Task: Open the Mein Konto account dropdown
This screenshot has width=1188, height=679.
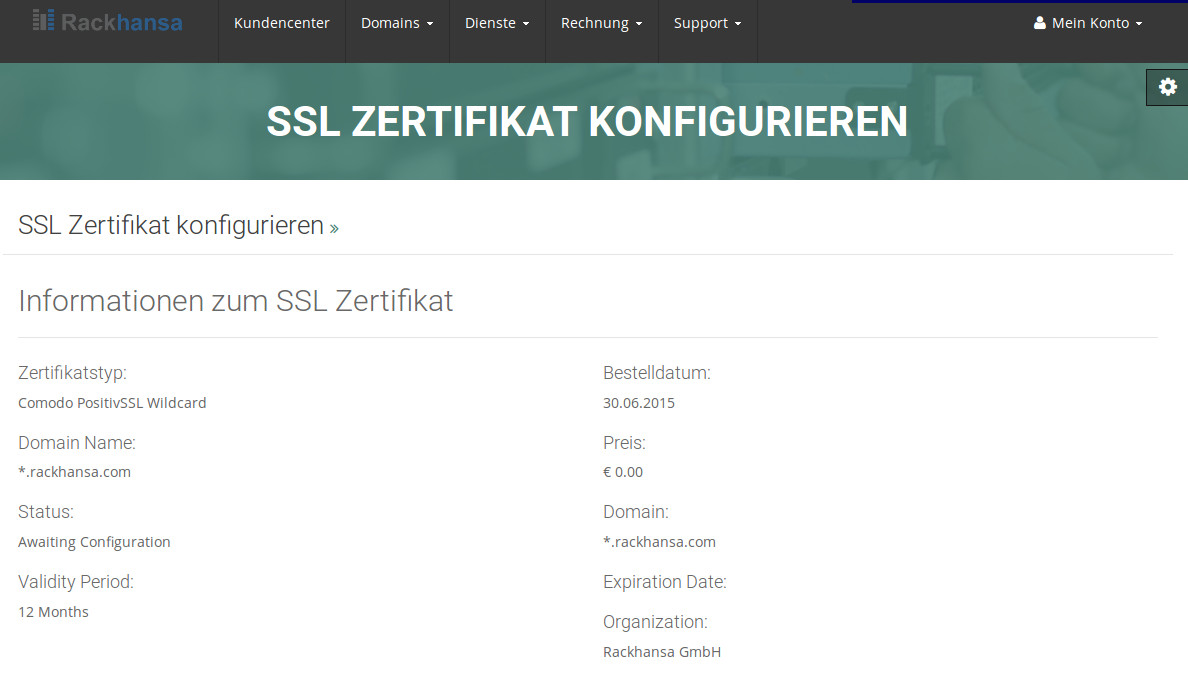Action: [x=1088, y=23]
